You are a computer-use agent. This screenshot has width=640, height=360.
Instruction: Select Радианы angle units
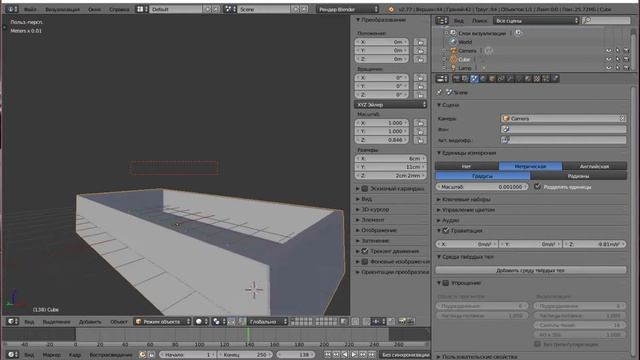click(578, 176)
